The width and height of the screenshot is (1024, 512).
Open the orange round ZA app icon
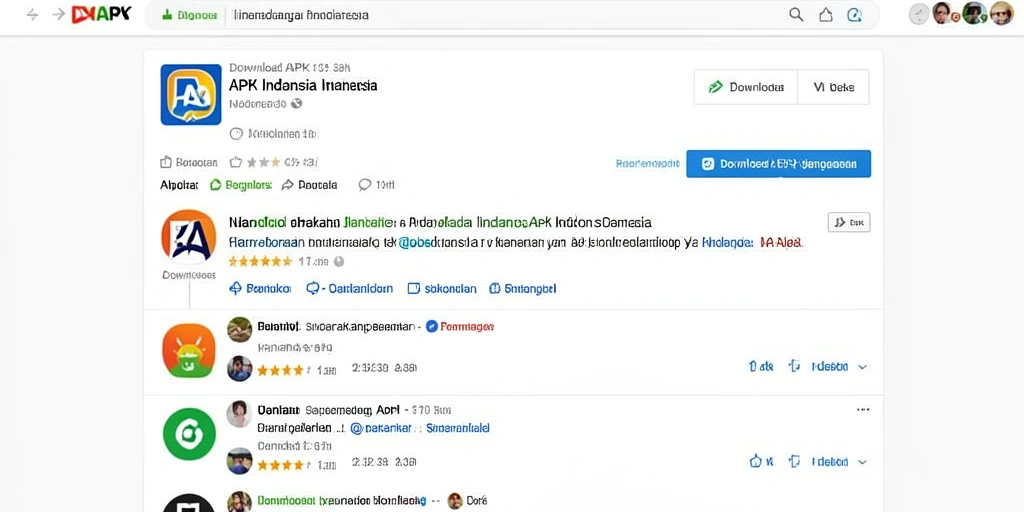[189, 236]
